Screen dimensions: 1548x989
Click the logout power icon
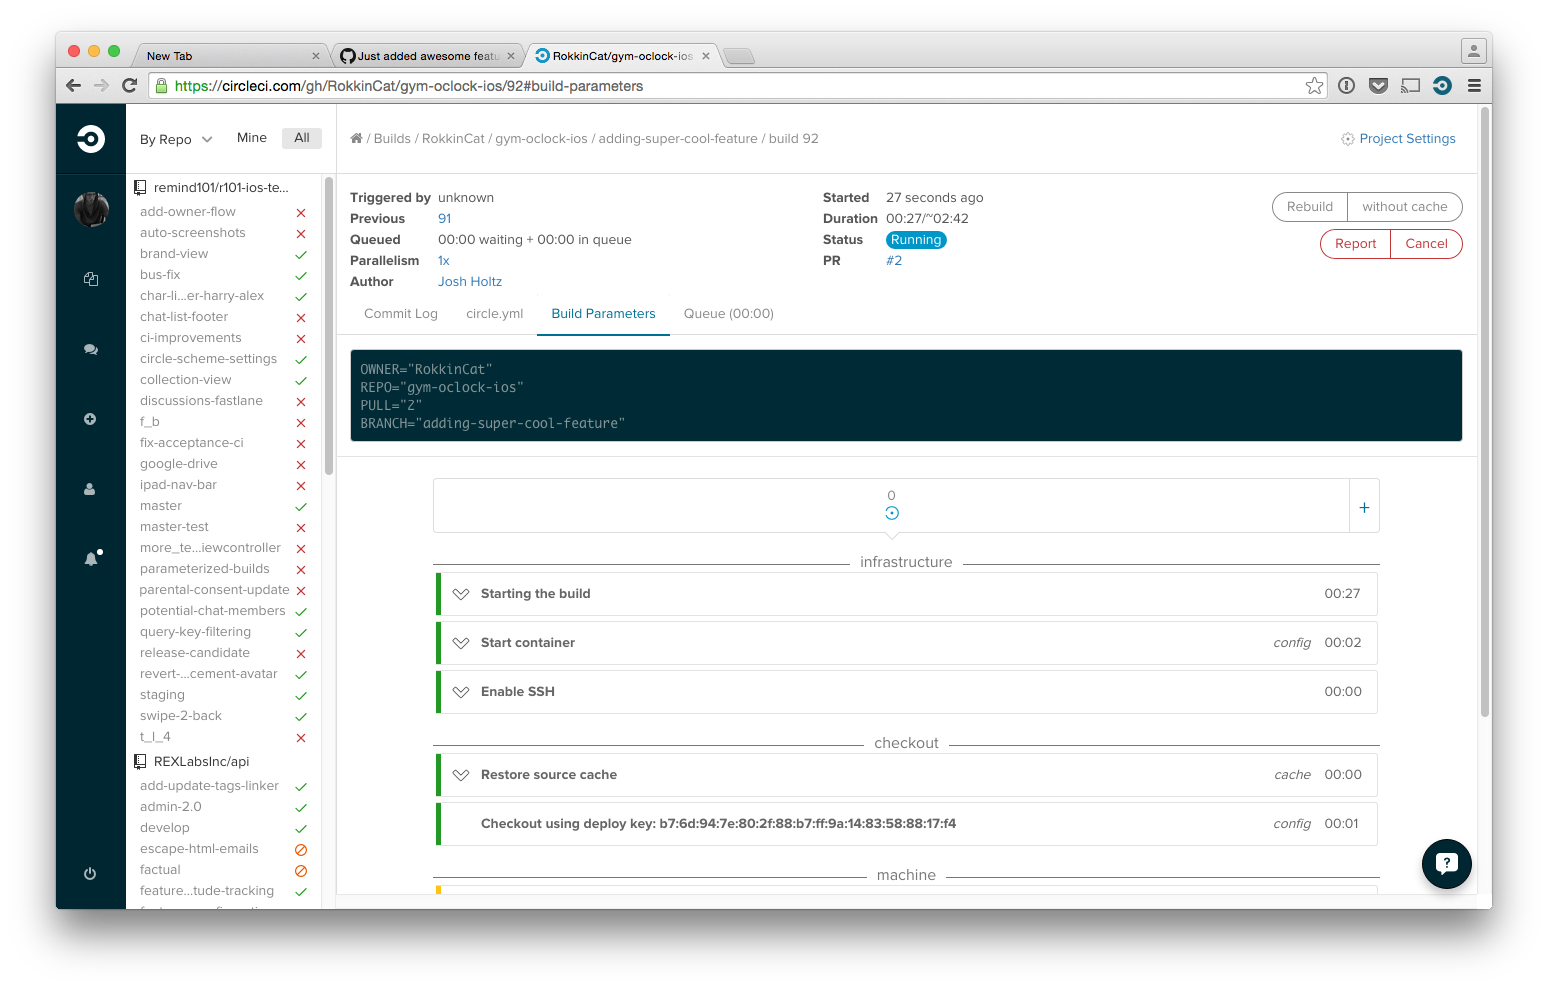(x=90, y=873)
